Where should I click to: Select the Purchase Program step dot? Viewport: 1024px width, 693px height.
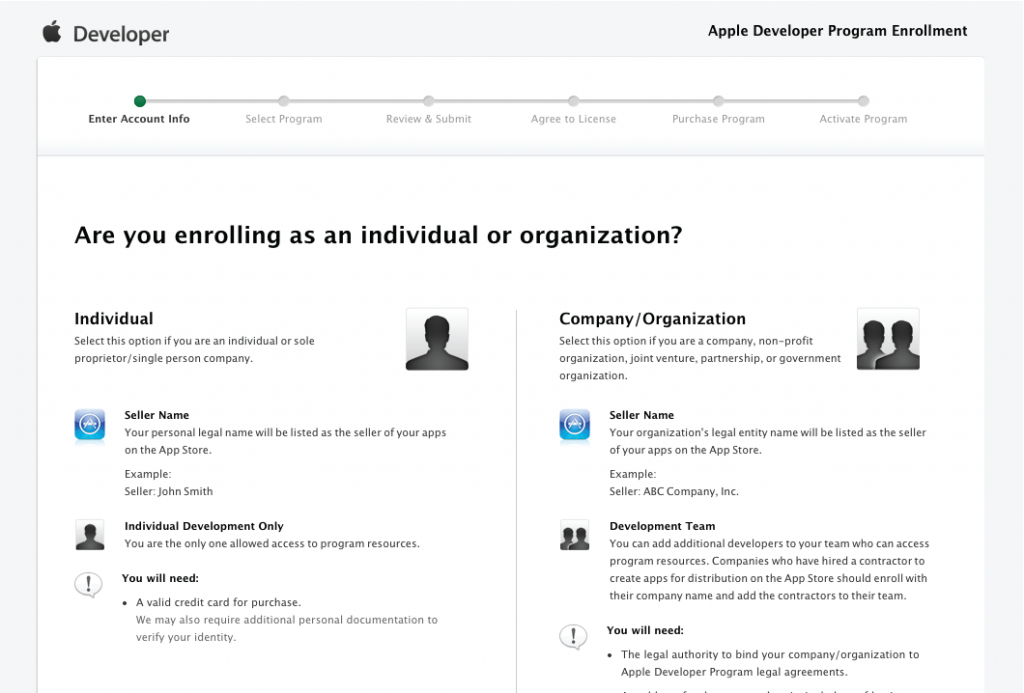click(x=718, y=101)
